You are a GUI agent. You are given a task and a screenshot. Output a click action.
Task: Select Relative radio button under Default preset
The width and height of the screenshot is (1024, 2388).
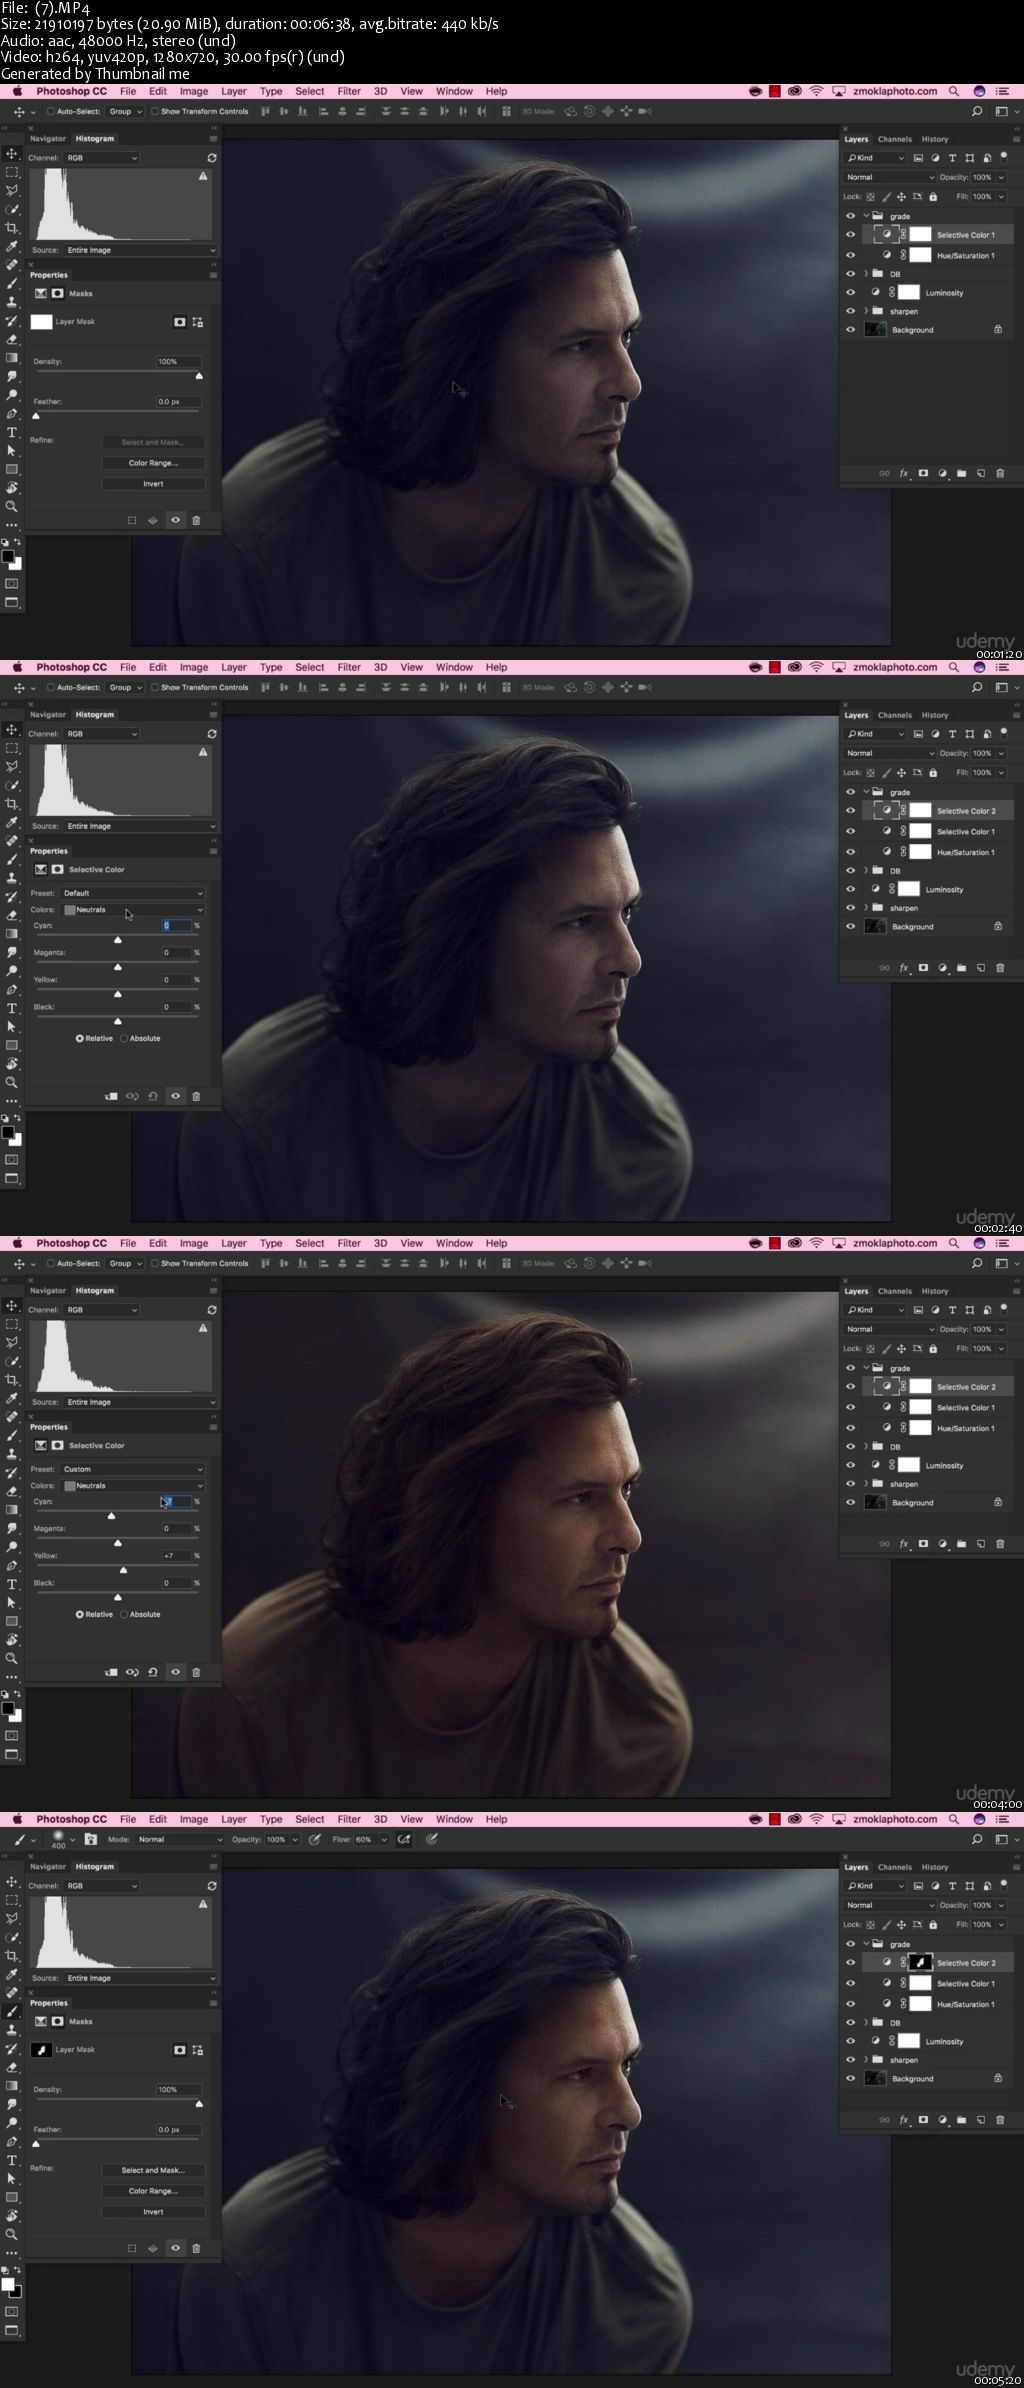[x=80, y=1038]
